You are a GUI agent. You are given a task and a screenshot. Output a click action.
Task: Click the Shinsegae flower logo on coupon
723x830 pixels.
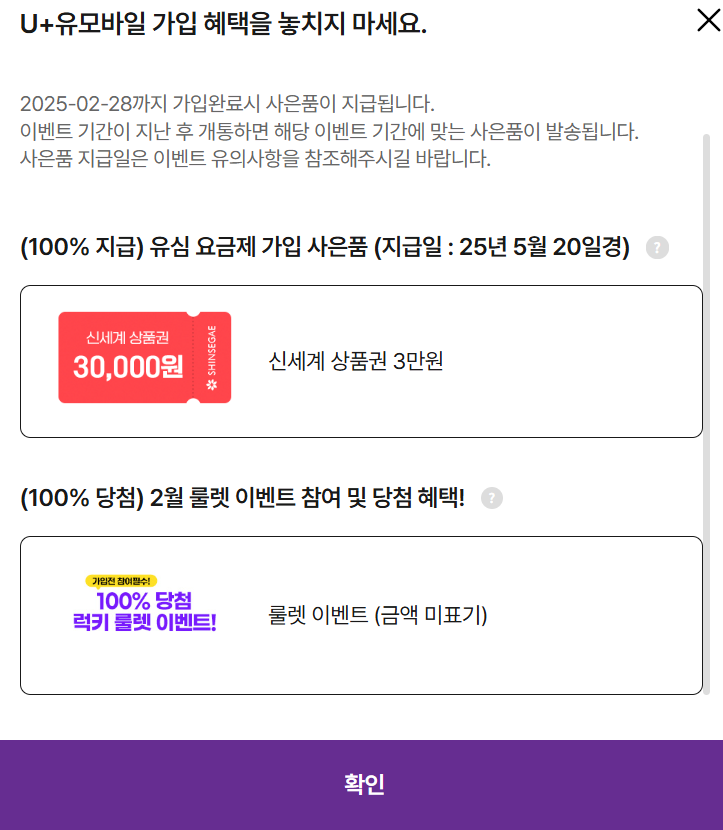click(212, 385)
